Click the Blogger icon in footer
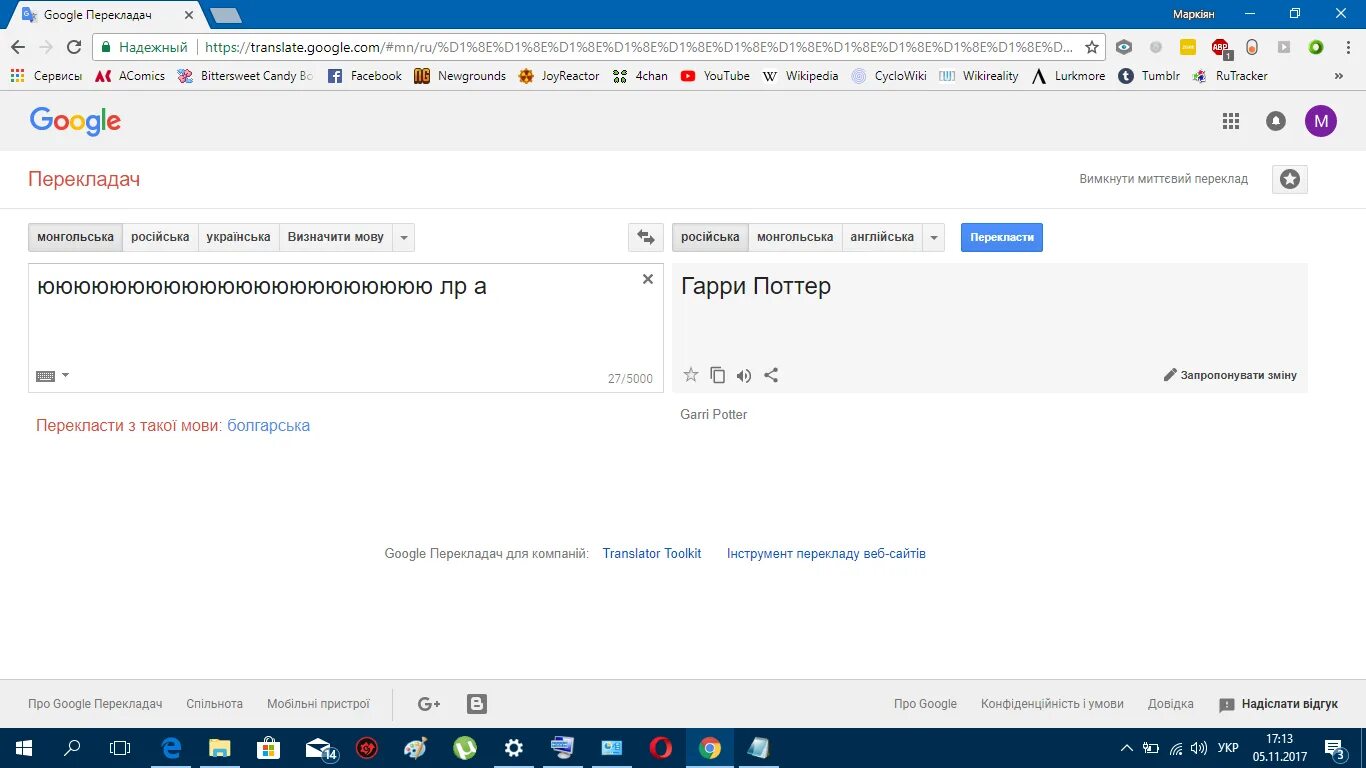 point(477,704)
